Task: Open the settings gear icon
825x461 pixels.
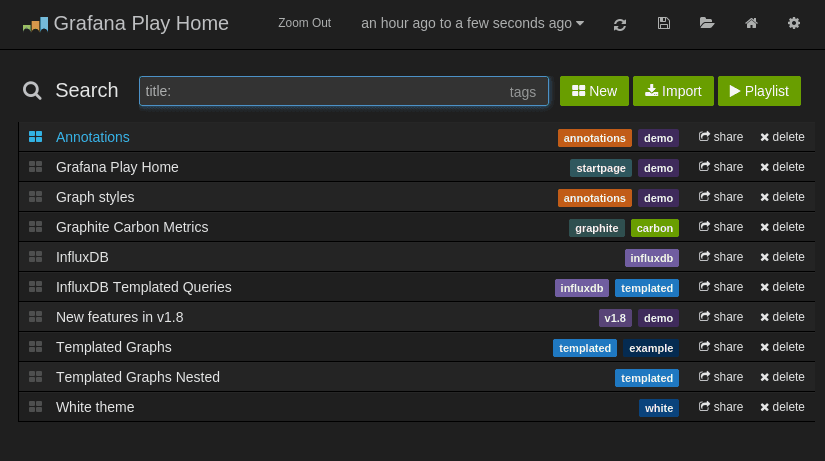Action: [x=794, y=23]
